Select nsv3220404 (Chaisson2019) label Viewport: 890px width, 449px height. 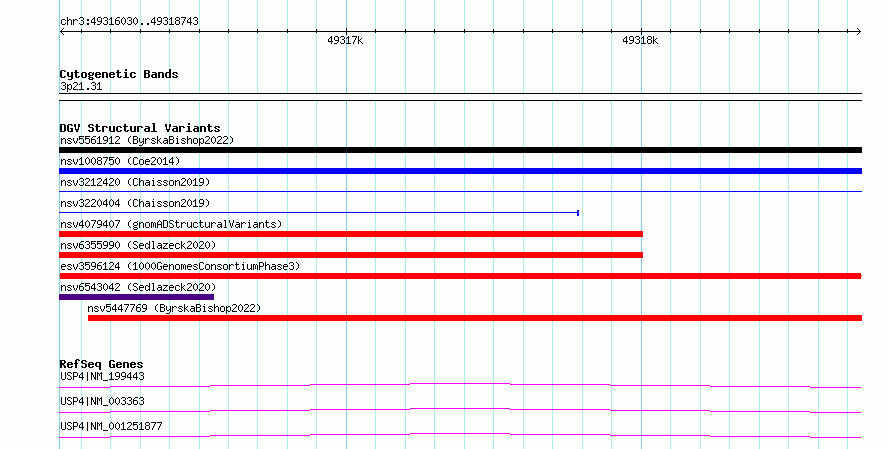[x=135, y=203]
